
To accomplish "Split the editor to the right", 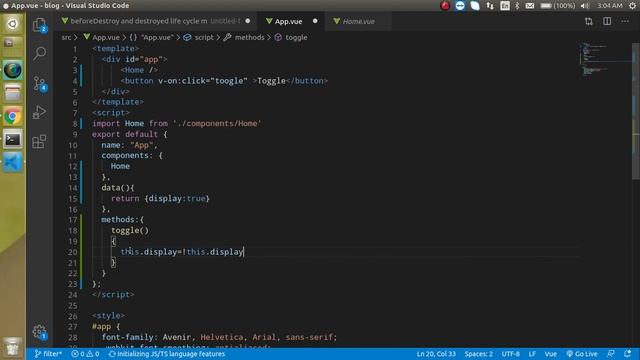I will pyautogui.click(x=607, y=21).
